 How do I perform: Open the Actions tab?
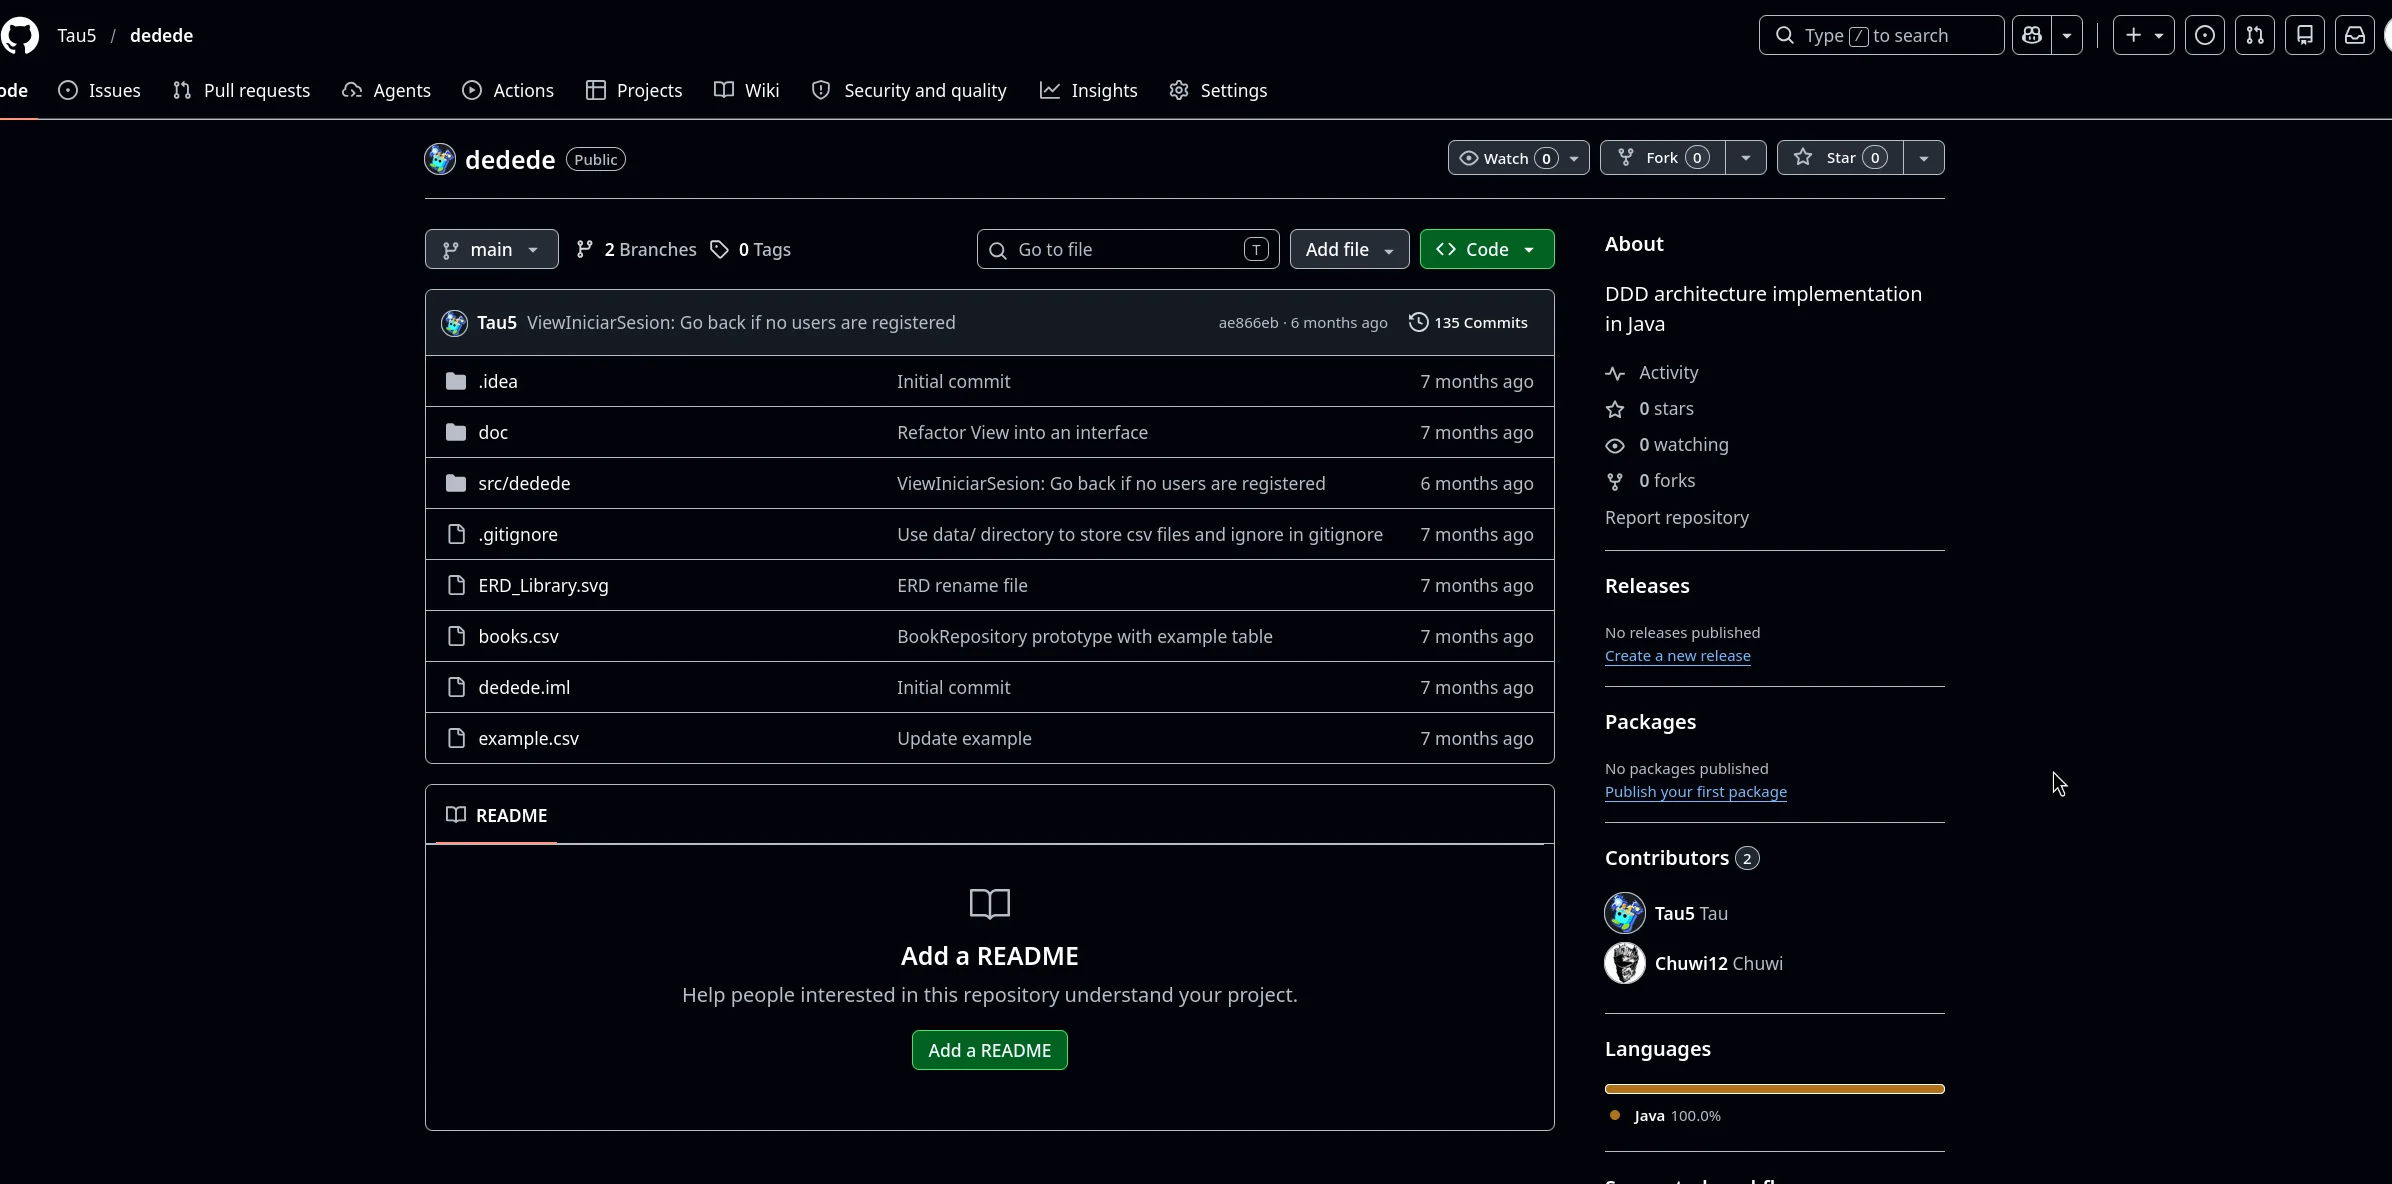[x=507, y=90]
